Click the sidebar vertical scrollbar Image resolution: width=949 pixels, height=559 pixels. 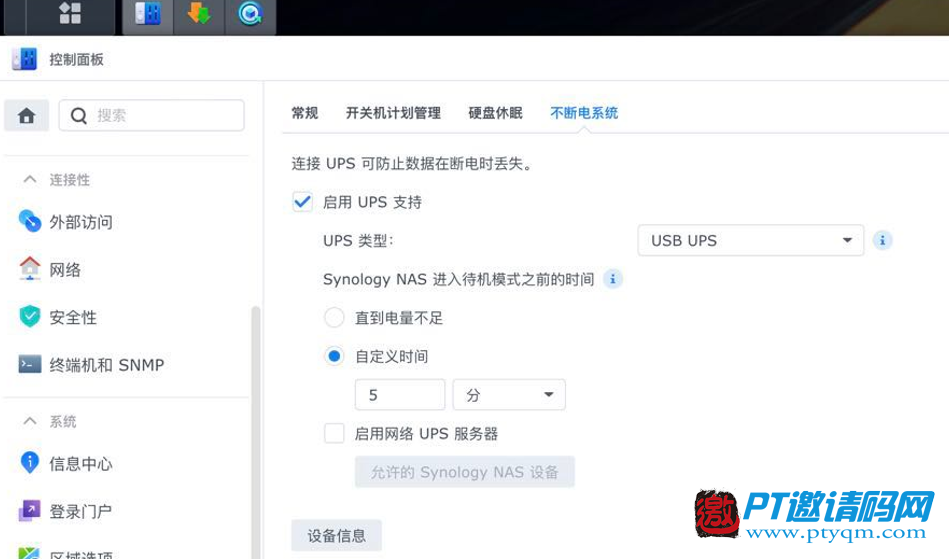coord(256,433)
